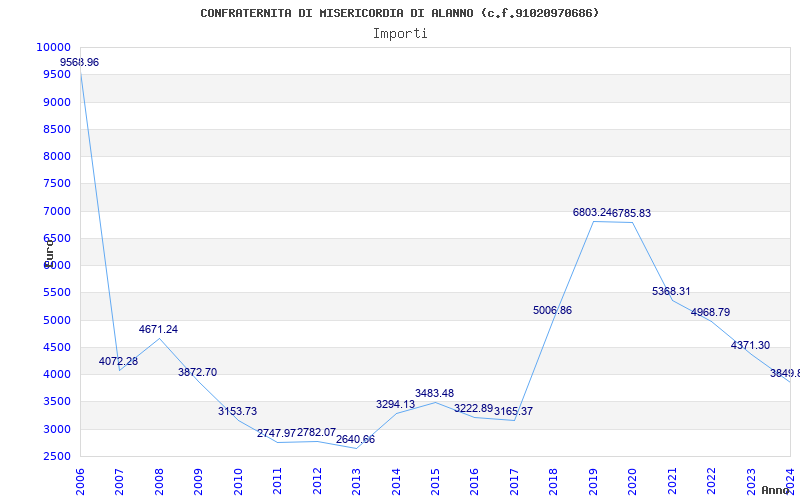Screen dimensions: 800x500
Task: Click the 'Importi' subtitle
Action: point(400,34)
